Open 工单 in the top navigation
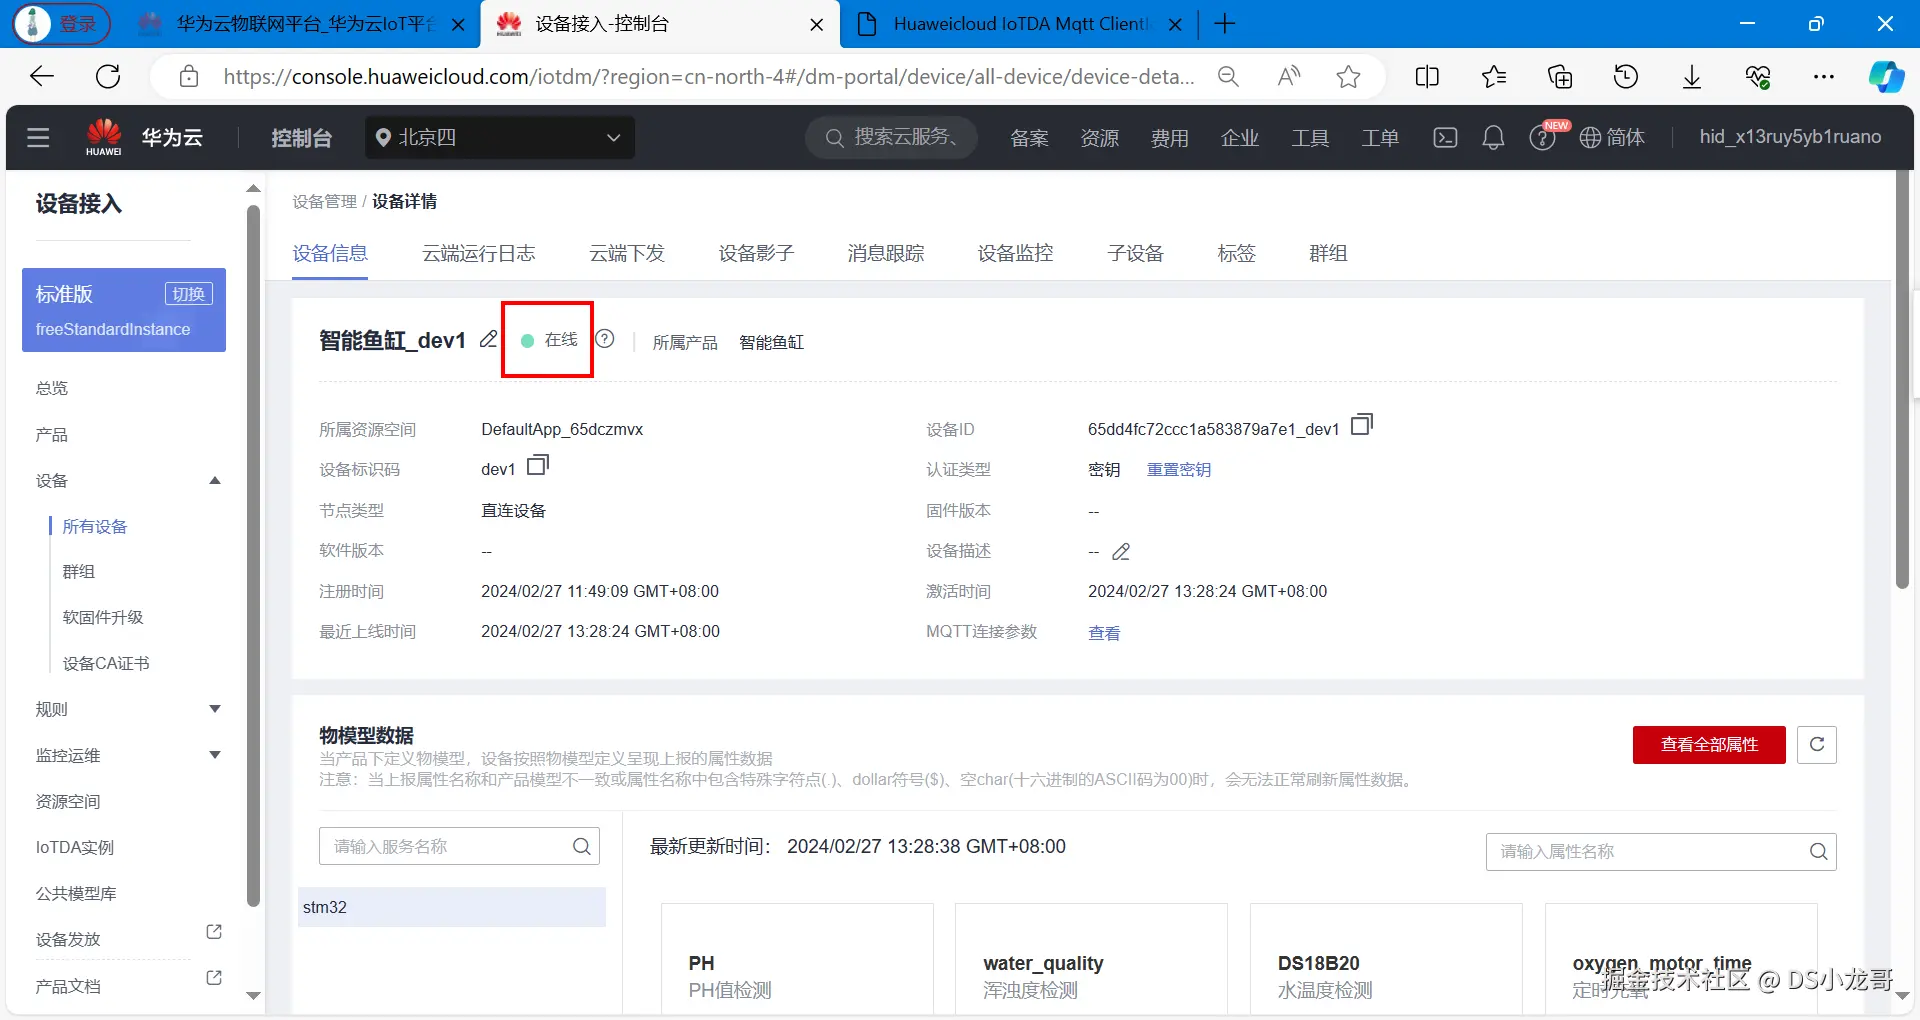Screen dimensions: 1920x1020 coord(1380,138)
